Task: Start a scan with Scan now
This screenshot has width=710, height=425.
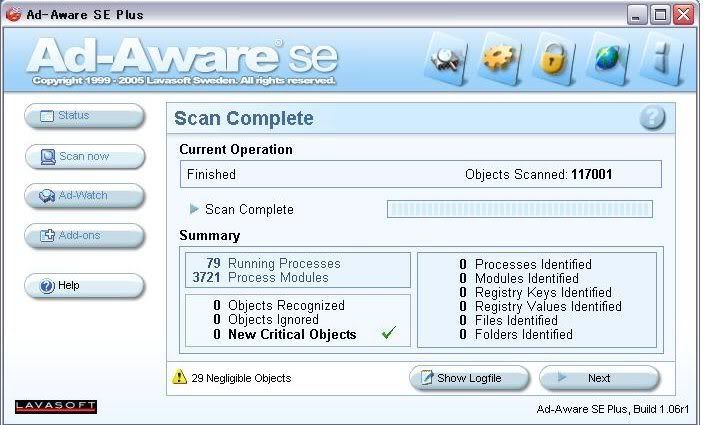Action: pyautogui.click(x=85, y=157)
